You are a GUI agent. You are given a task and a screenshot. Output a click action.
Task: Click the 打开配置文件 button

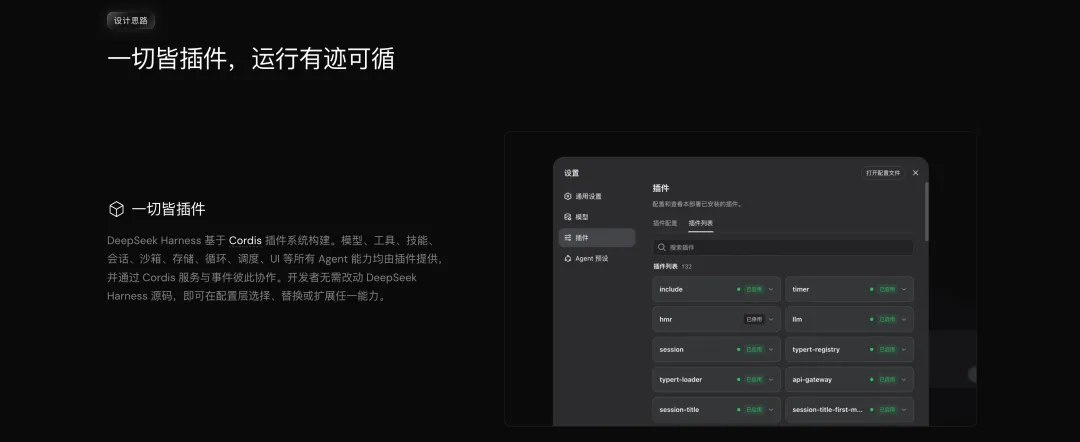click(x=883, y=173)
